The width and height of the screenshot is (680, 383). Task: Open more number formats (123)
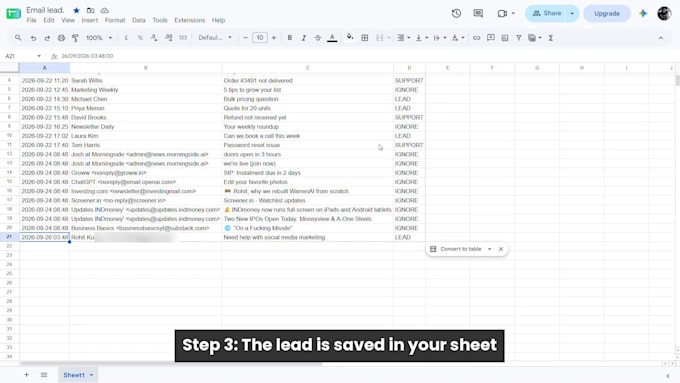(x=183, y=38)
